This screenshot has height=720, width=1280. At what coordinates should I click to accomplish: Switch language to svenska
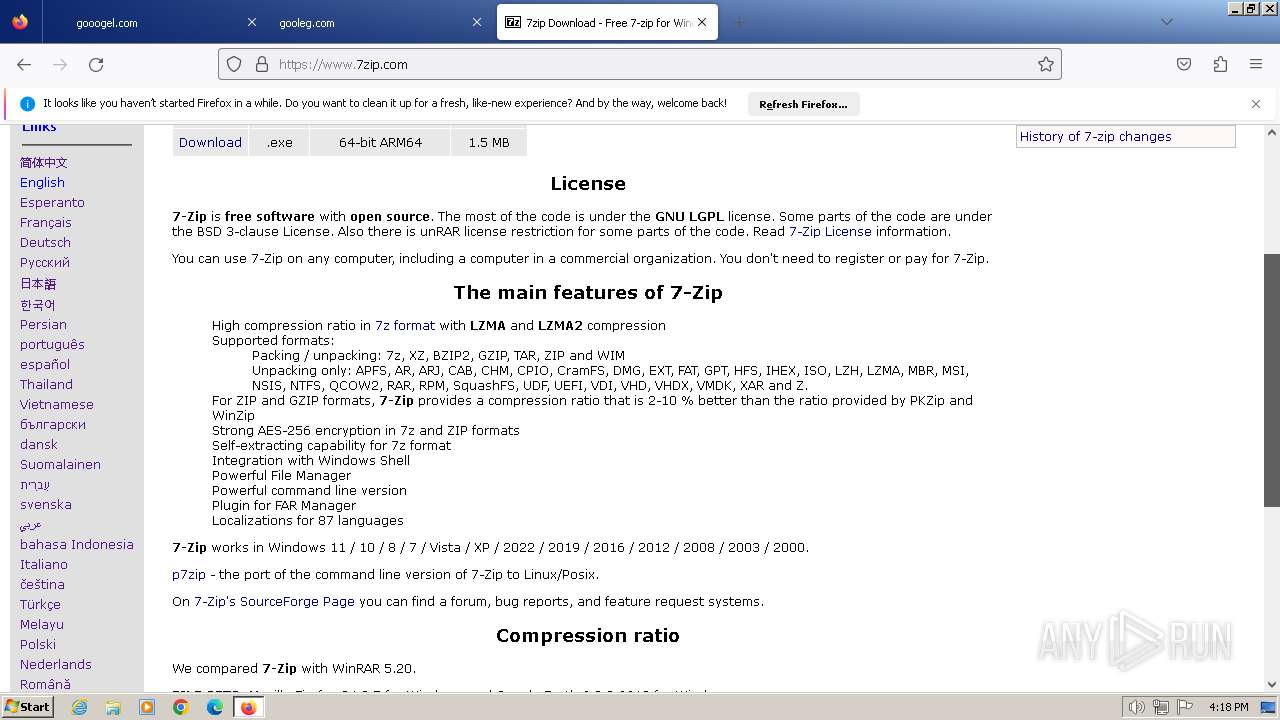click(x=46, y=504)
